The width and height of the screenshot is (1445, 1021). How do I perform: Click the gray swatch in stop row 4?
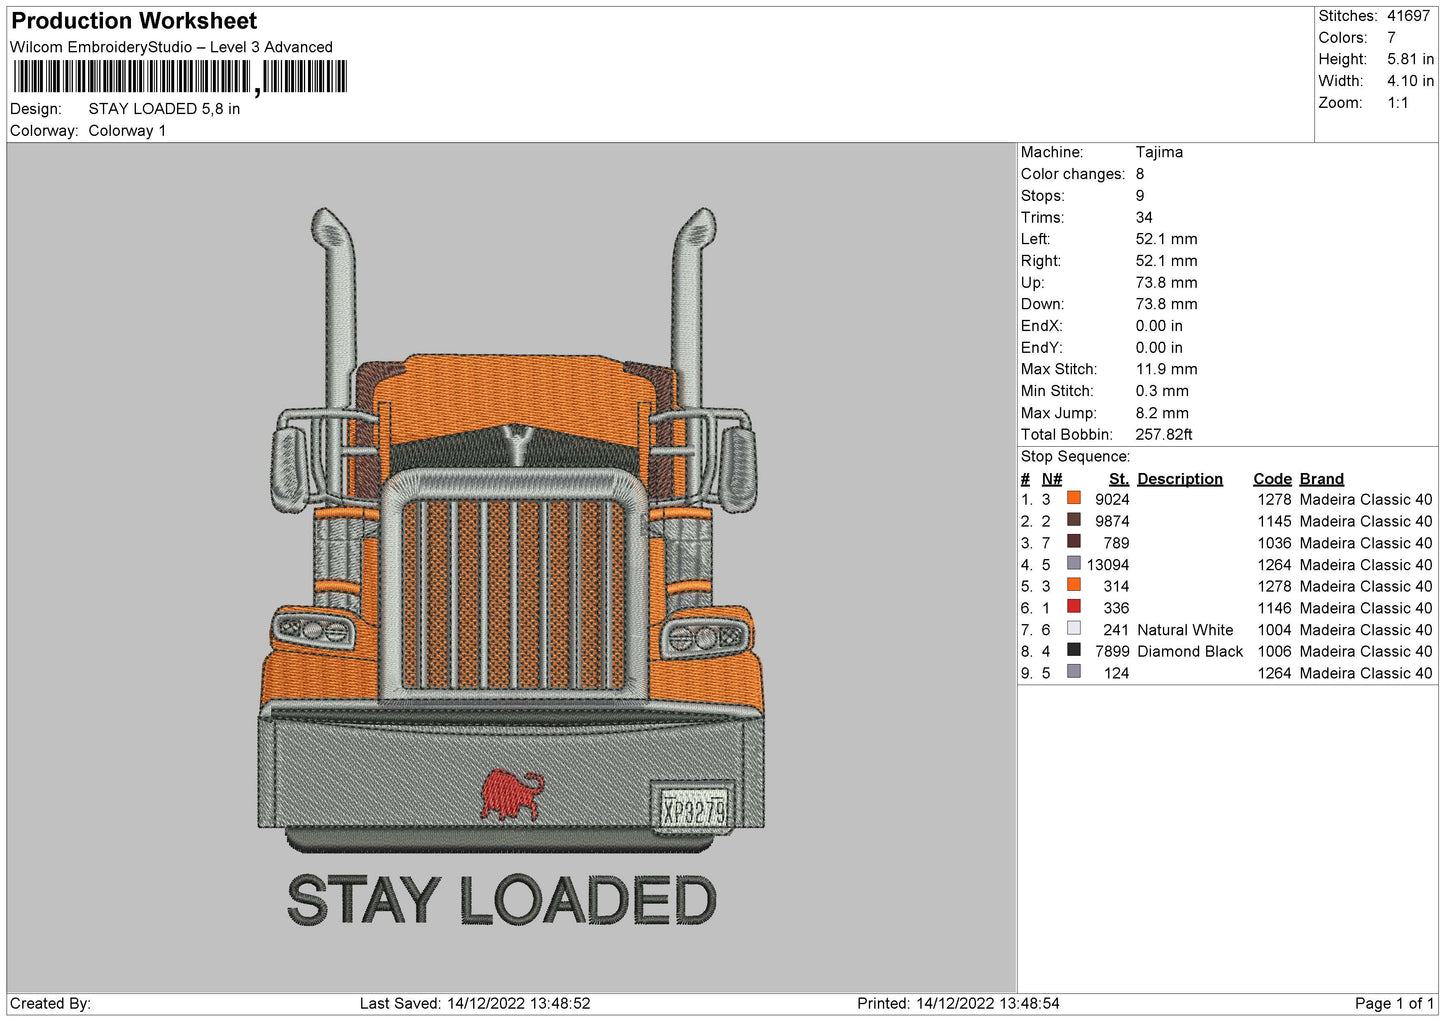pyautogui.click(x=1074, y=563)
